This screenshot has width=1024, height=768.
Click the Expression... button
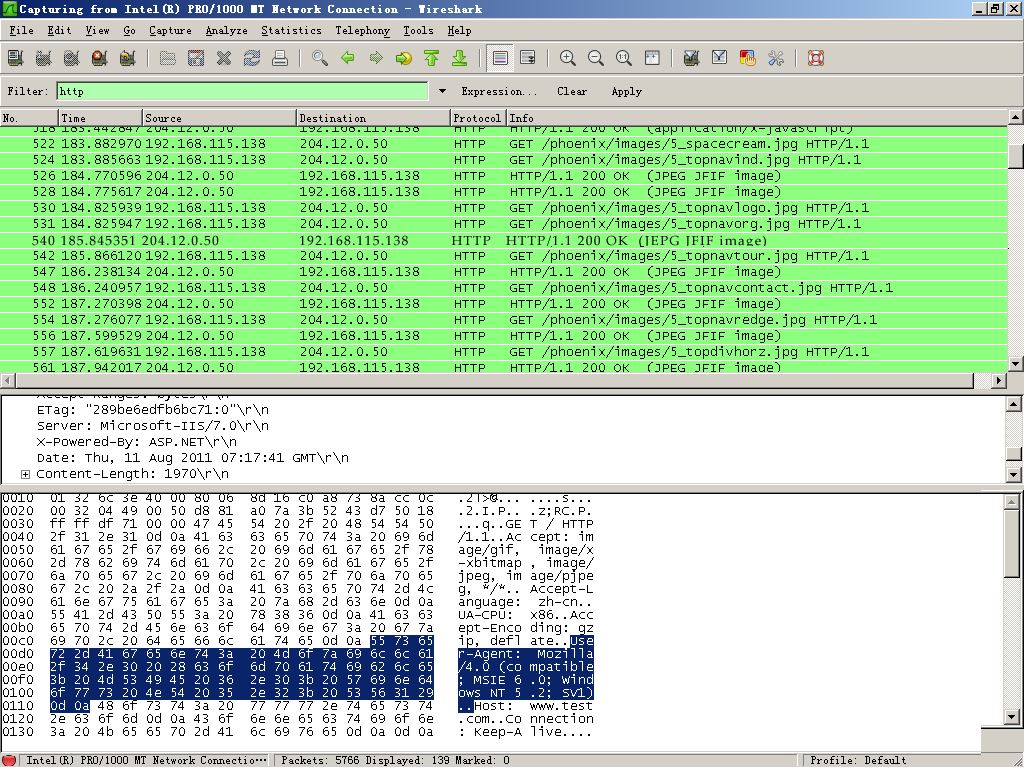[x=499, y=91]
